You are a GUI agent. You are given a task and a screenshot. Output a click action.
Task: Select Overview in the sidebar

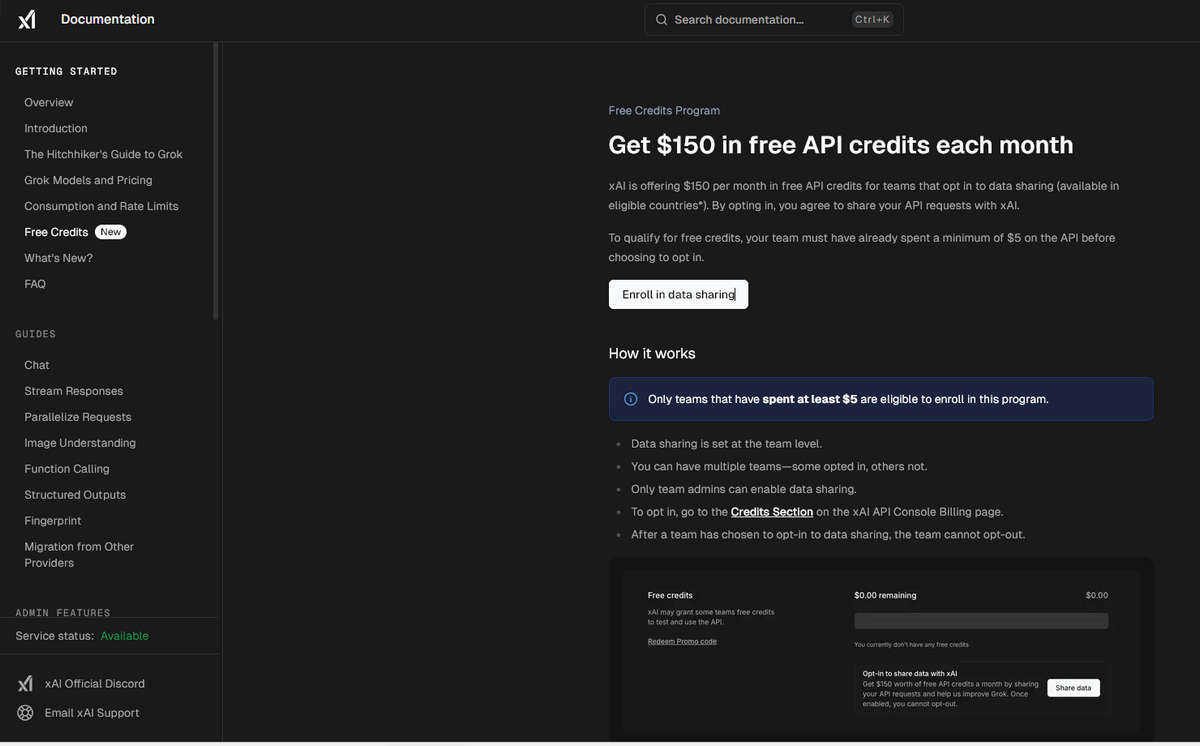[x=49, y=103]
